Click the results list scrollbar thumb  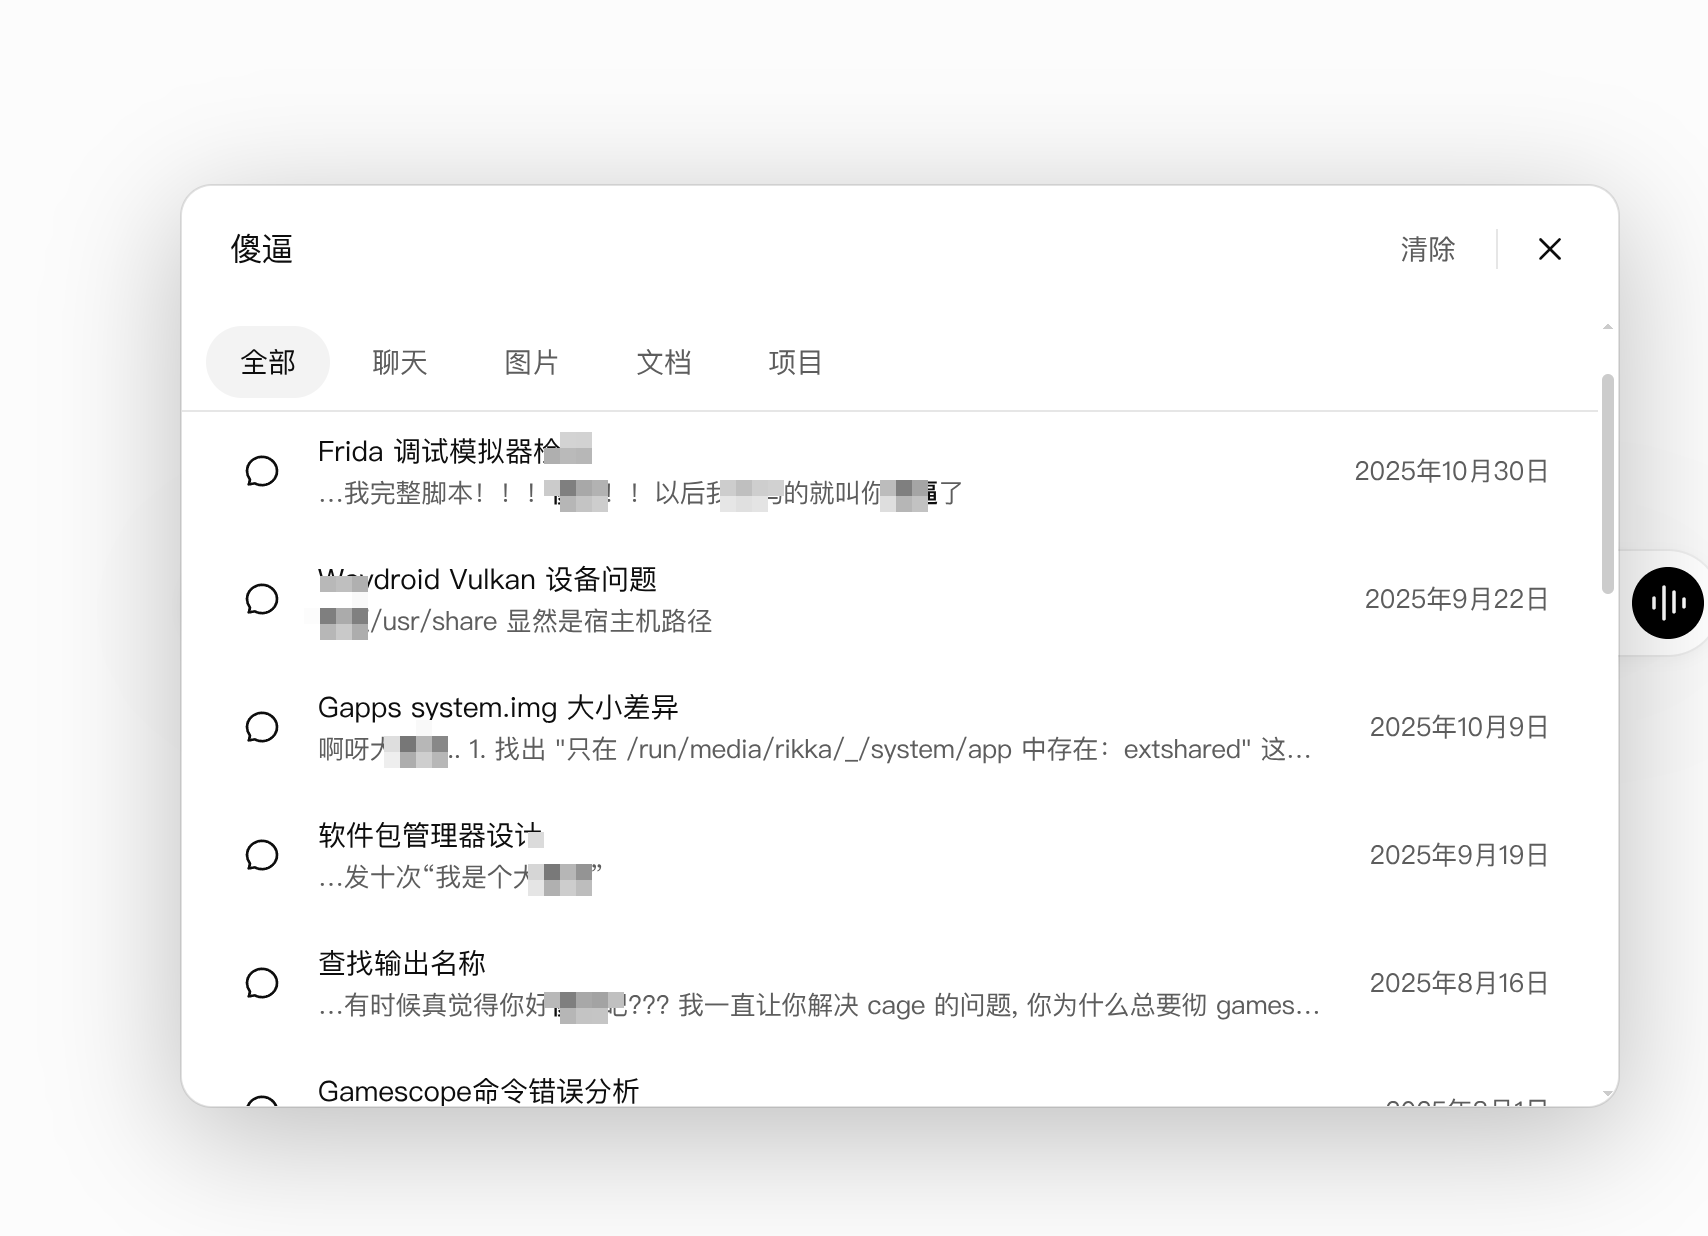point(1608,484)
